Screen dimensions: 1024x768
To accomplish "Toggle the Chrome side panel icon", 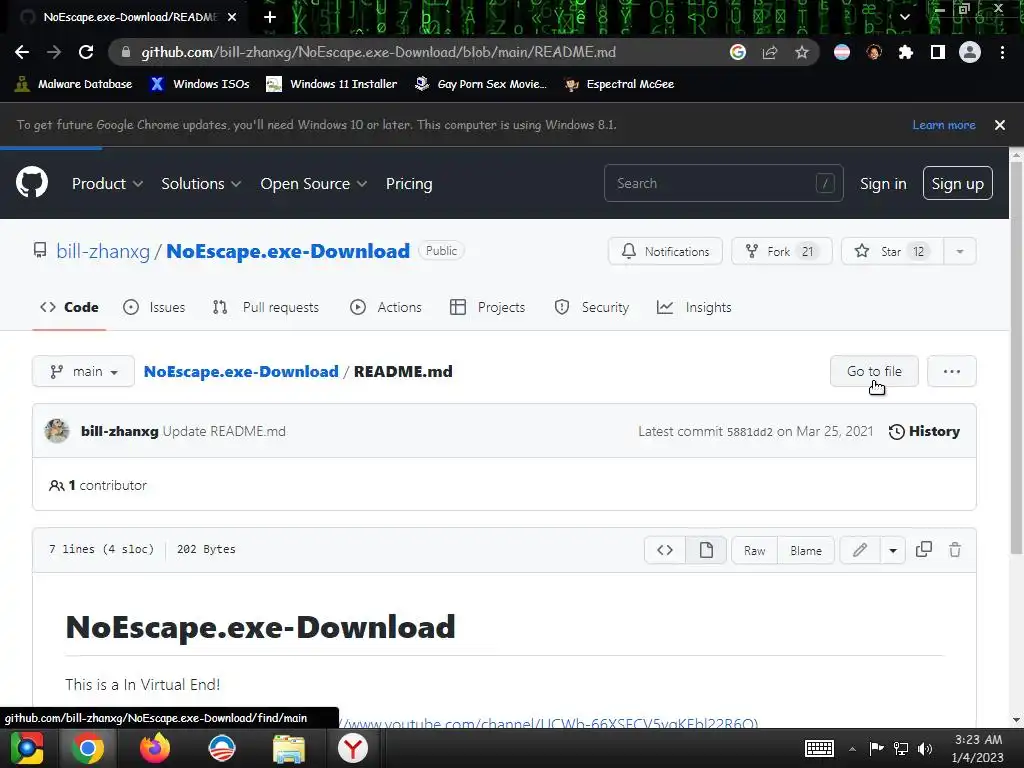I will point(938,52).
